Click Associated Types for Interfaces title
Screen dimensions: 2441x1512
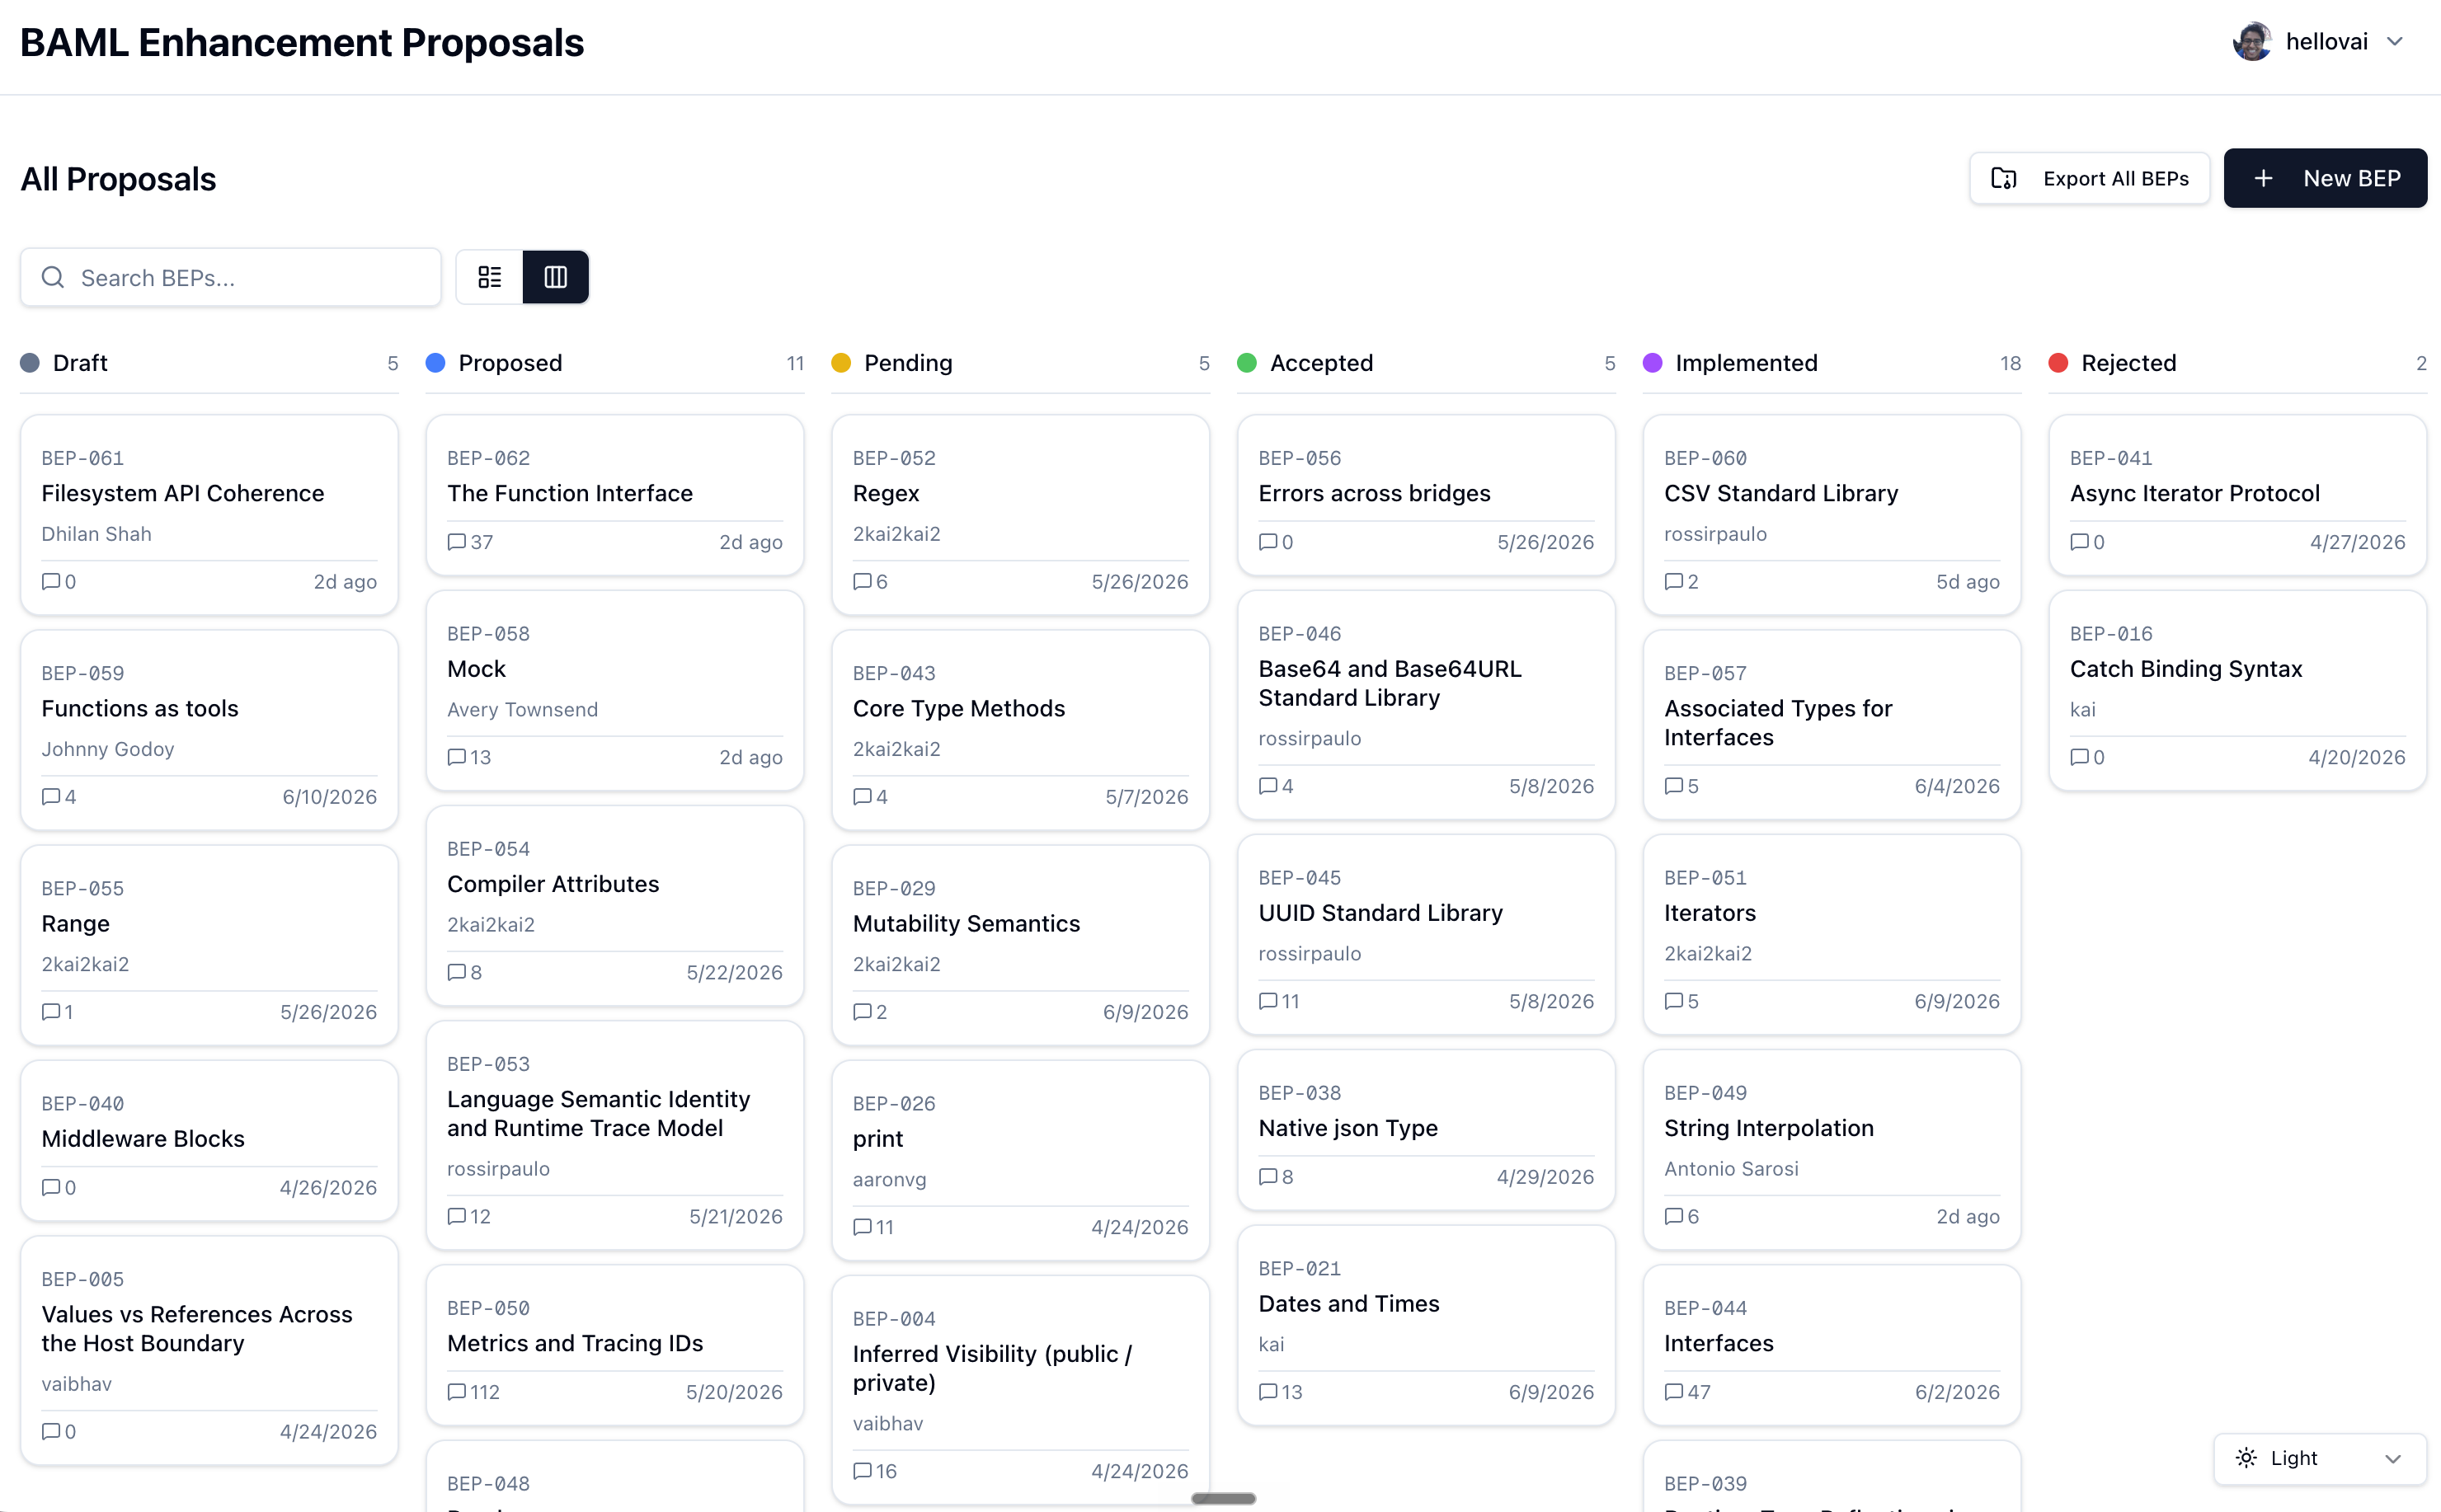pos(1778,723)
